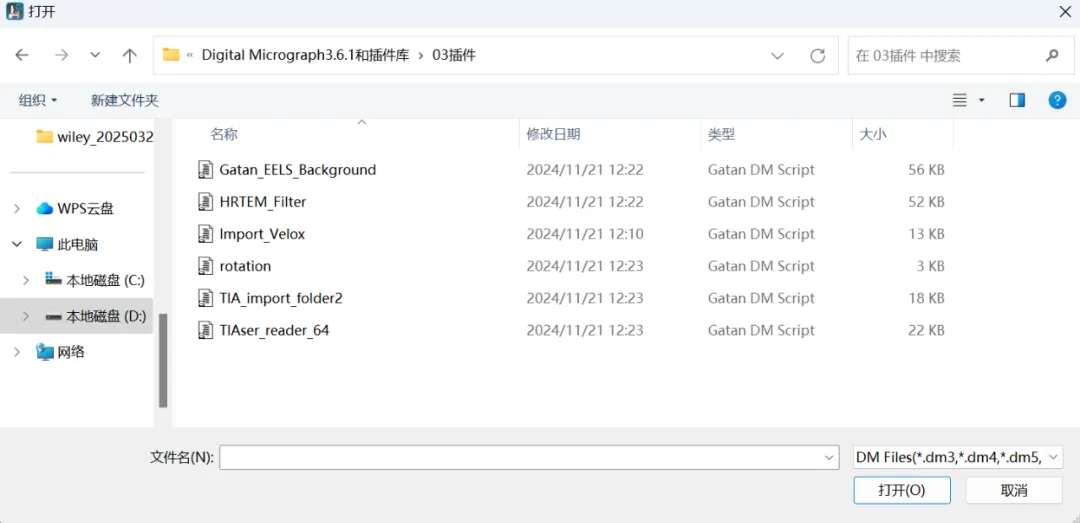The height and width of the screenshot is (523, 1080).
Task: Sort files by the 大小 column
Action: coord(873,134)
